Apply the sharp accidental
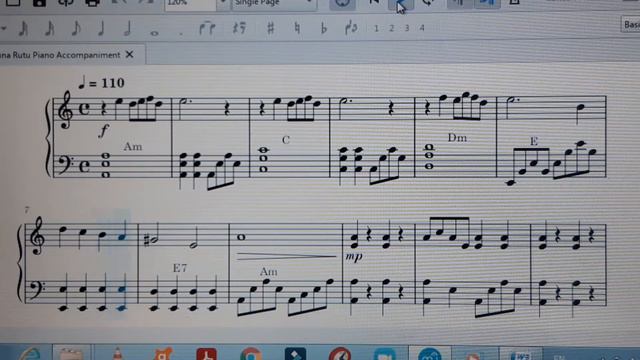This screenshot has width=640, height=360. [270, 28]
